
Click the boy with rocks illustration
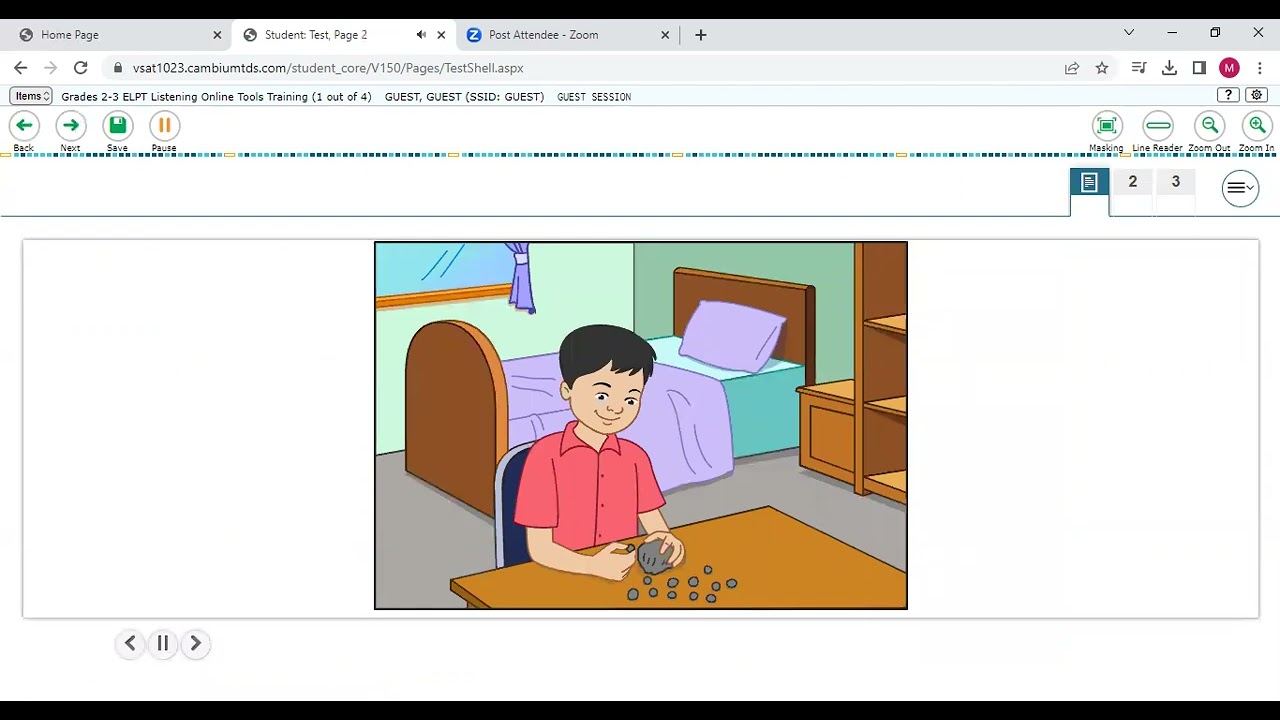point(641,425)
